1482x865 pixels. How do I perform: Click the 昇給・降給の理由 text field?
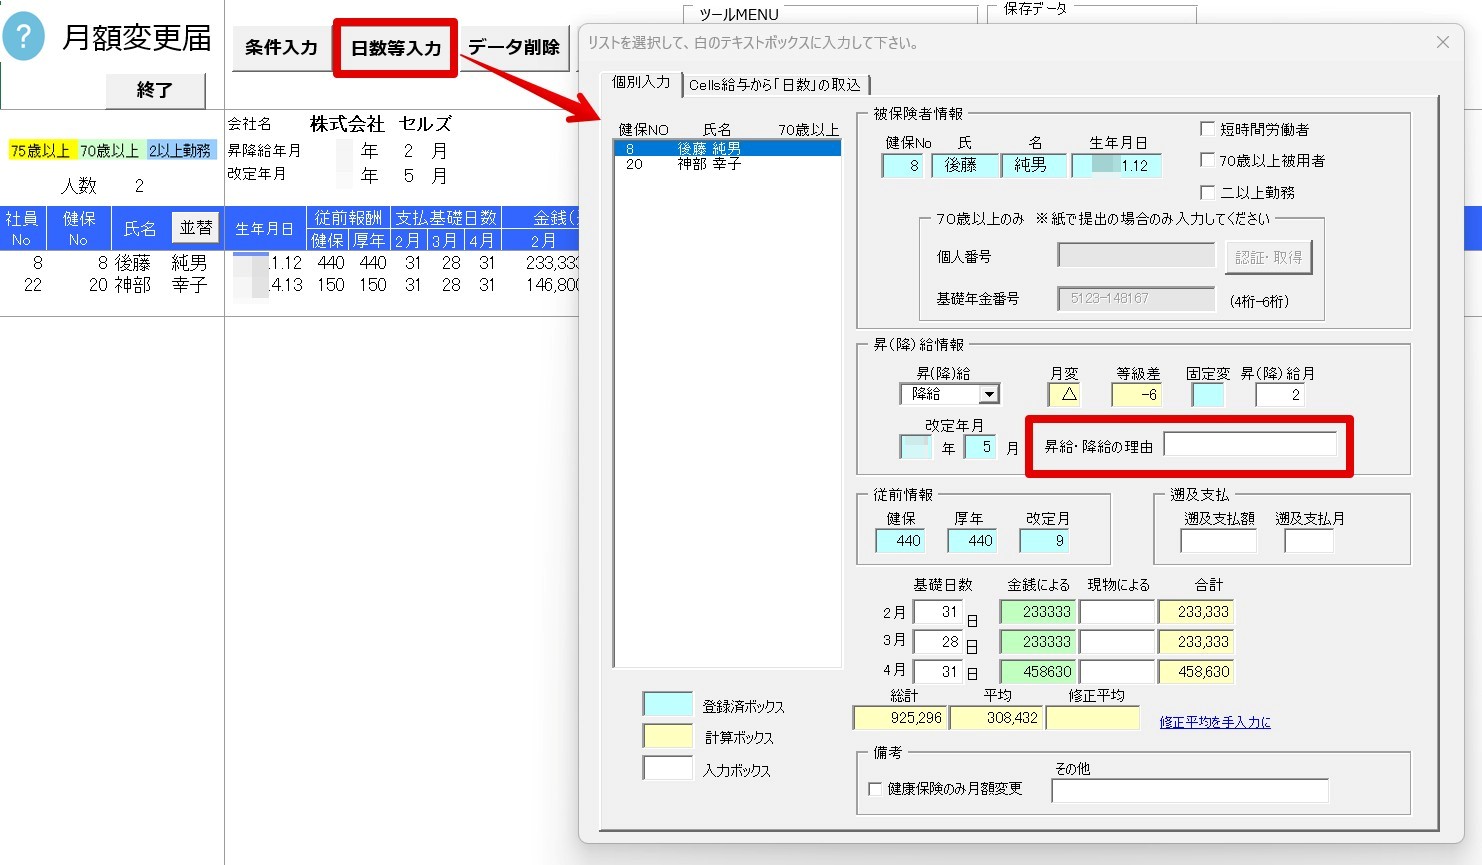click(x=1250, y=444)
